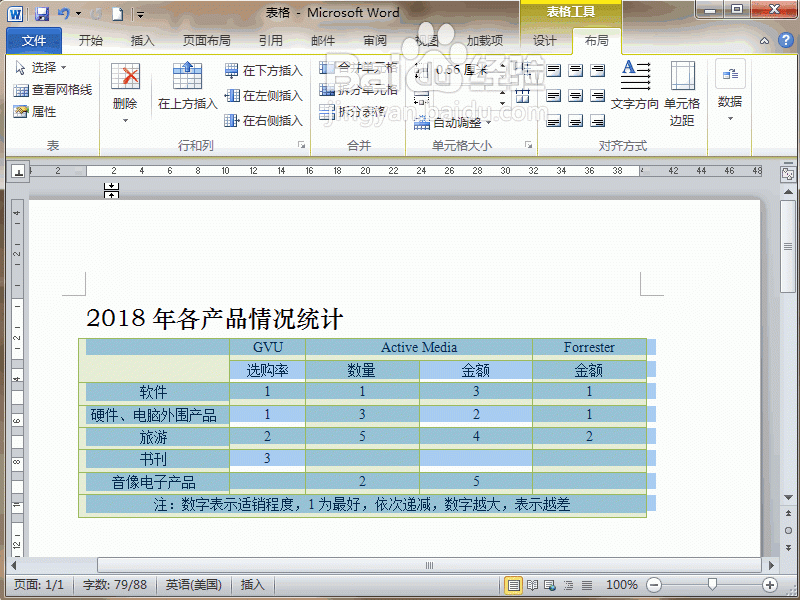Merge cells with 合并单元格

click(x=358, y=66)
